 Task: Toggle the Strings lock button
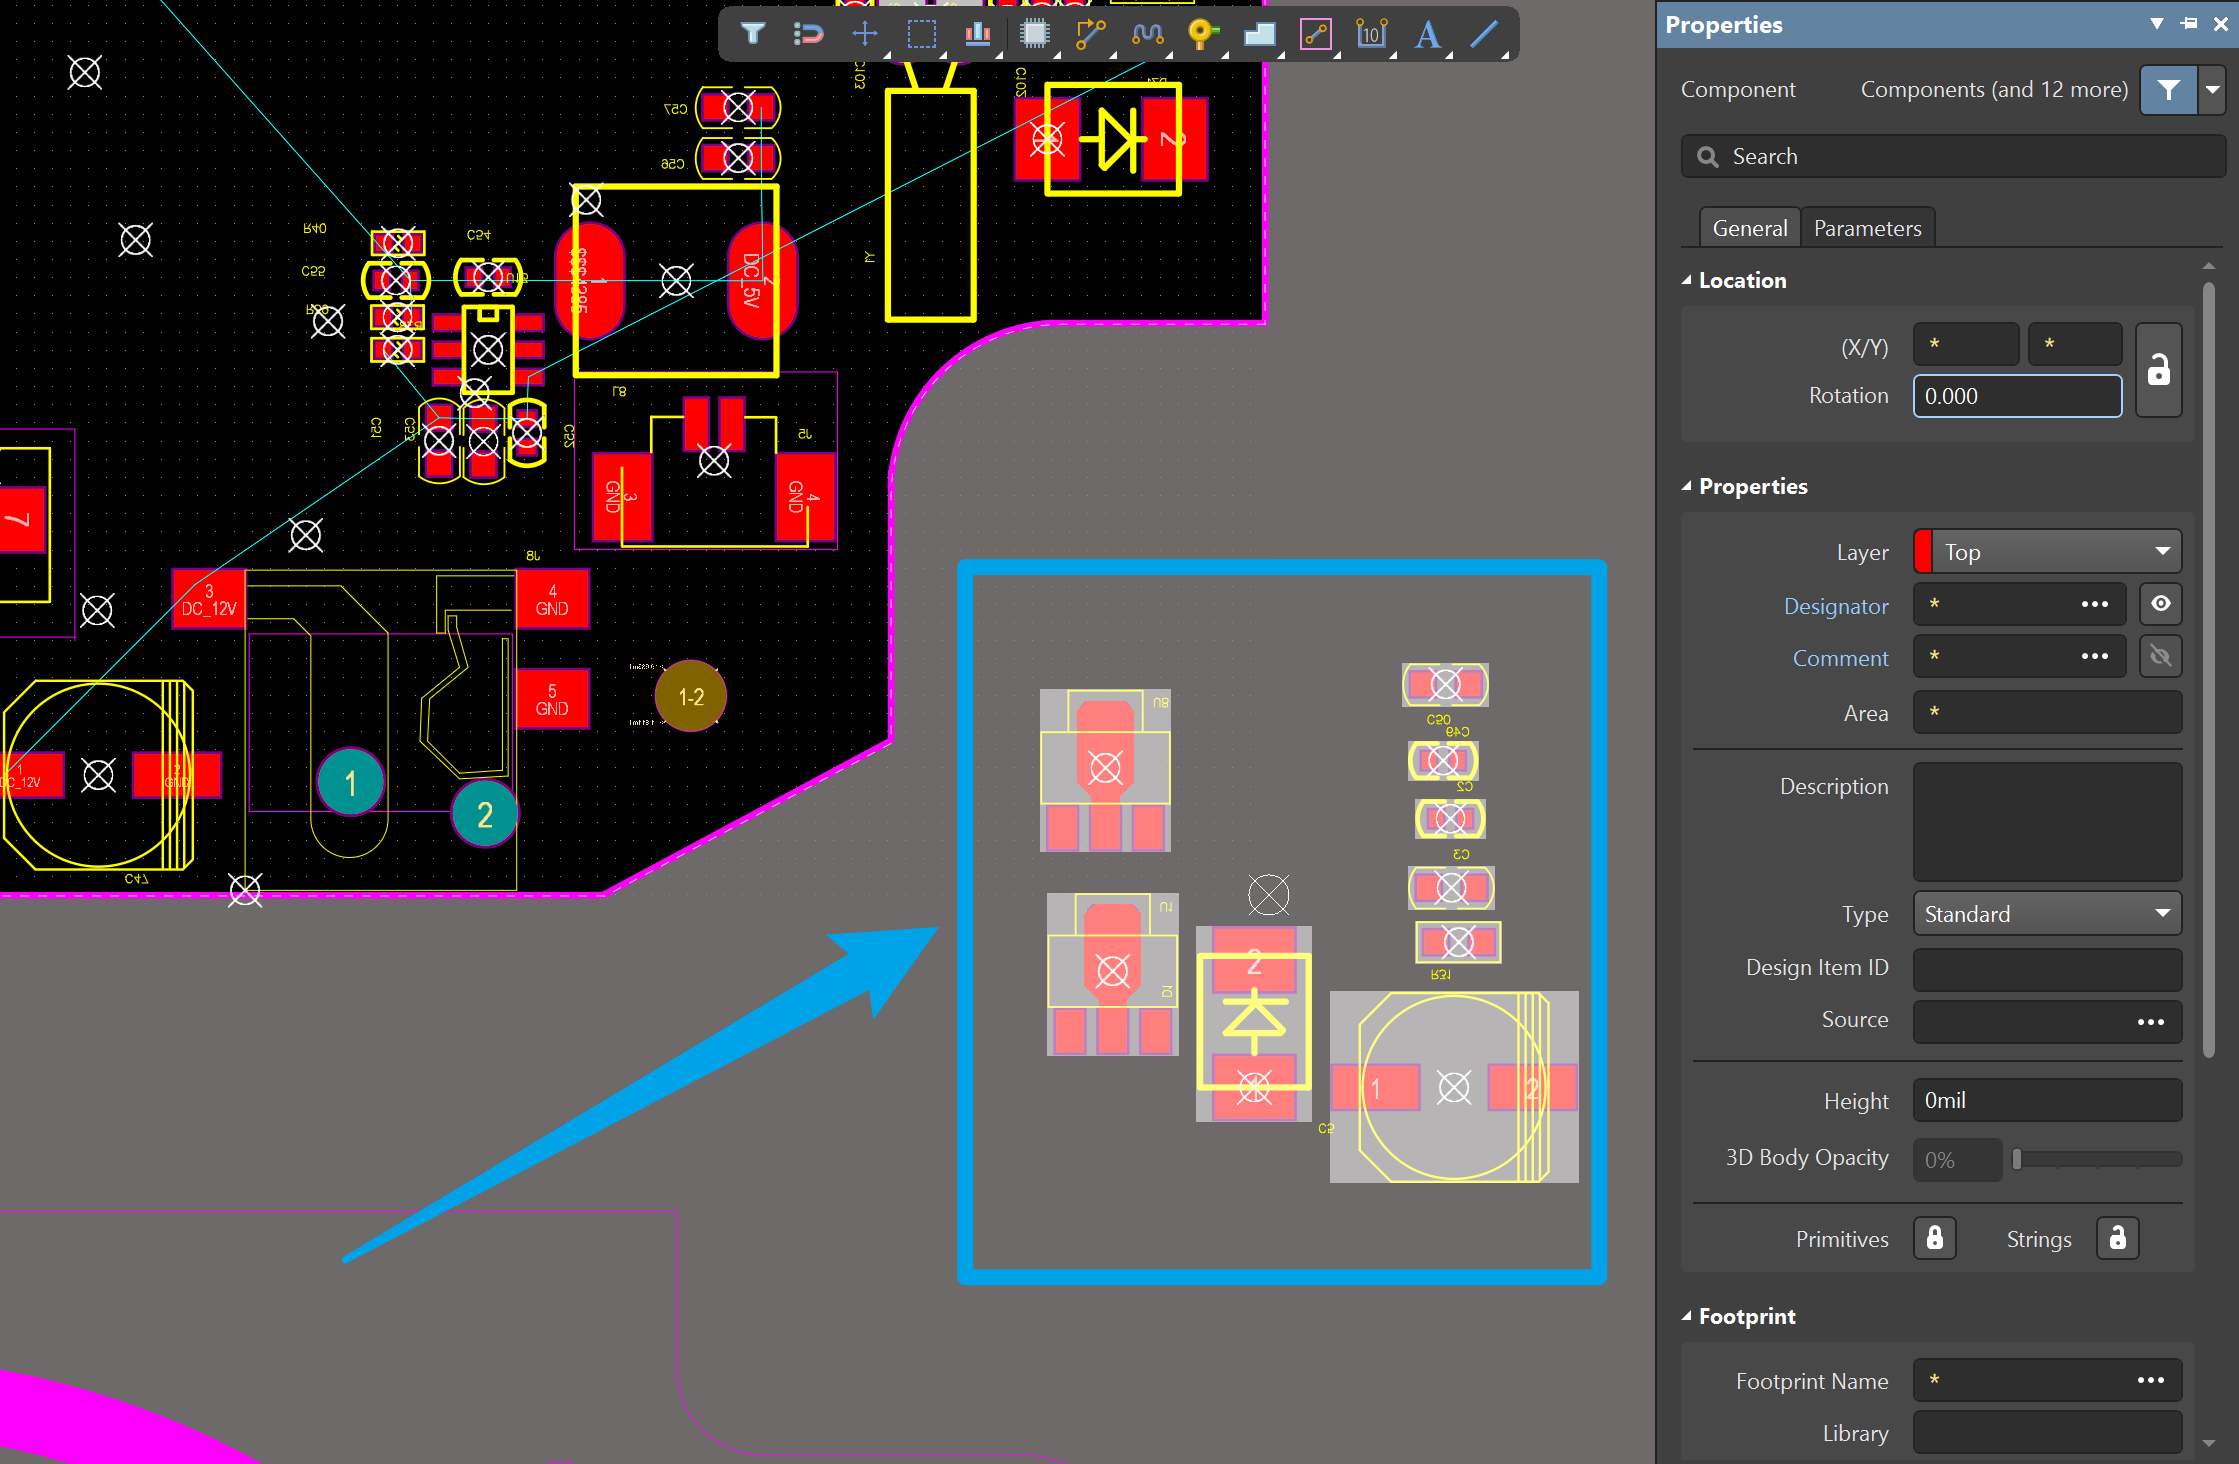click(2117, 1238)
